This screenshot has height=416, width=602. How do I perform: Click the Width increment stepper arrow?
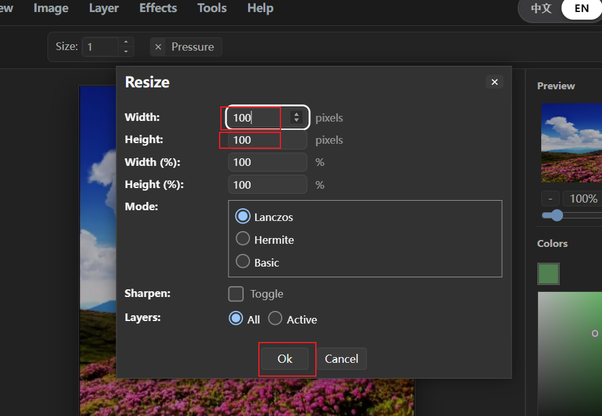(x=296, y=114)
